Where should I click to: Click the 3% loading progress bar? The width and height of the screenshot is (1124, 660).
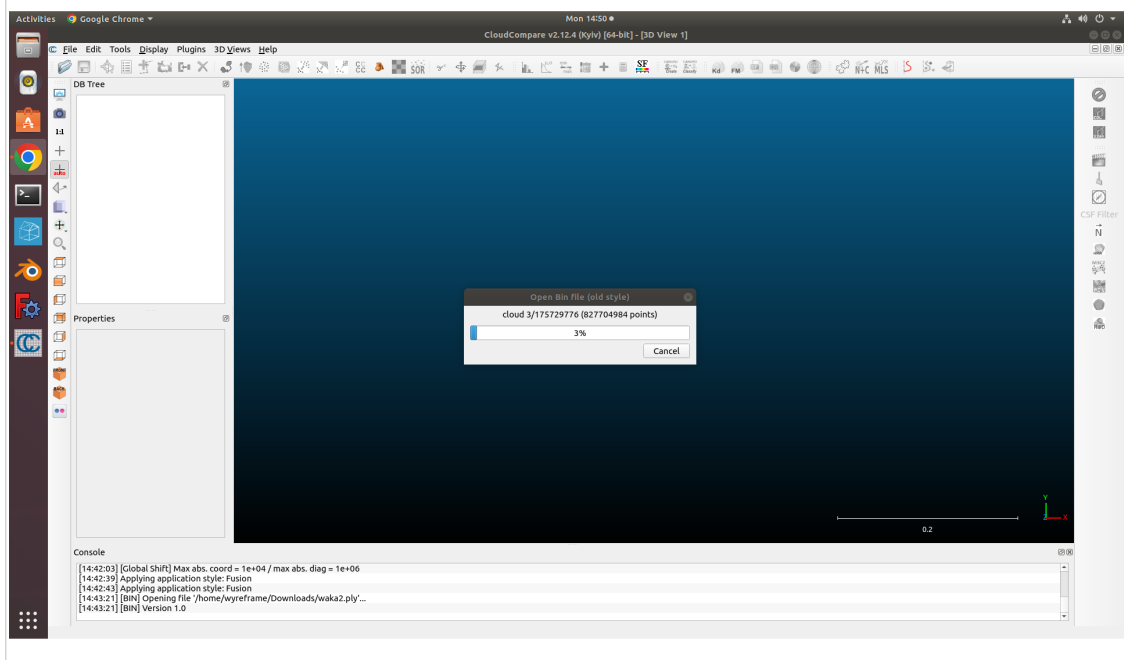(580, 332)
